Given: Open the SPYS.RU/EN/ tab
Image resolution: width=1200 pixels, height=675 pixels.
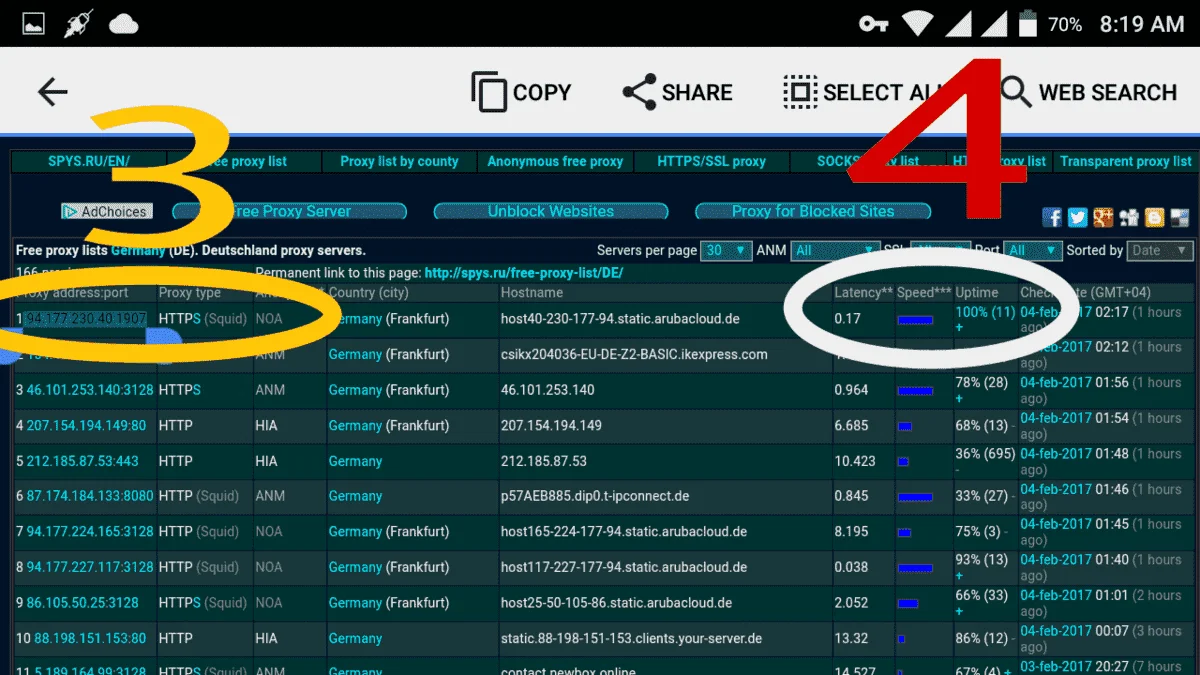Looking at the screenshot, I should pos(89,161).
